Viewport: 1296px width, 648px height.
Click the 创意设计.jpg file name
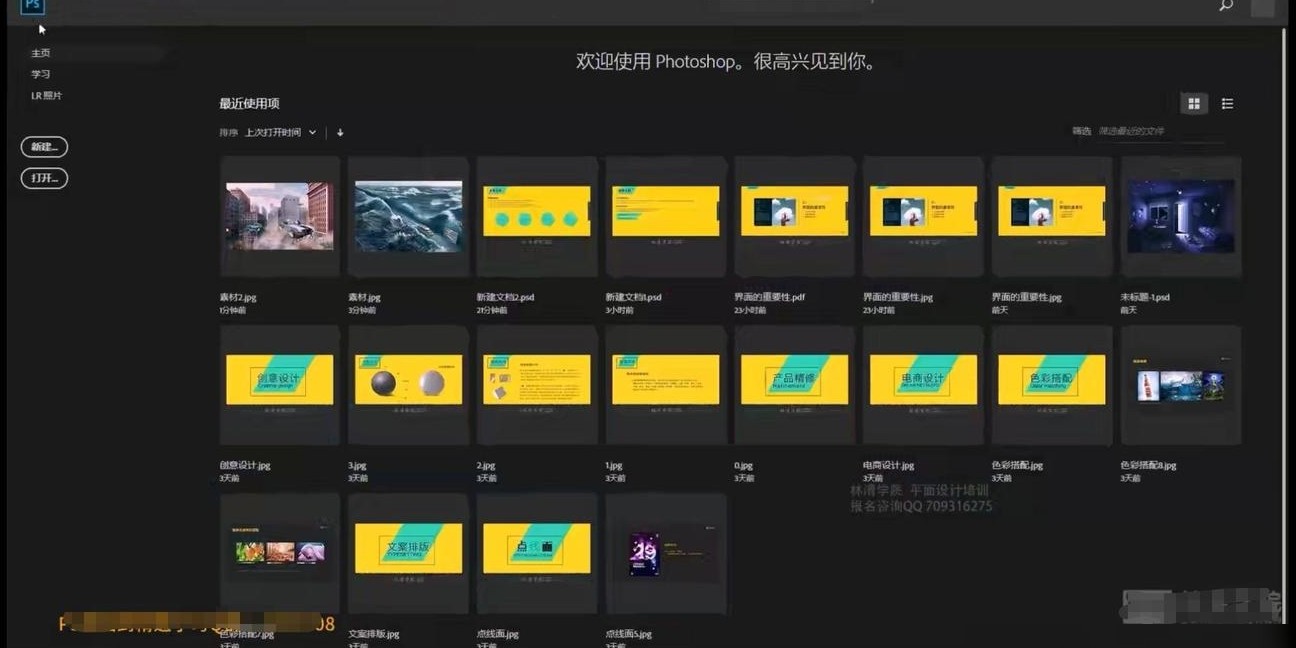245,465
